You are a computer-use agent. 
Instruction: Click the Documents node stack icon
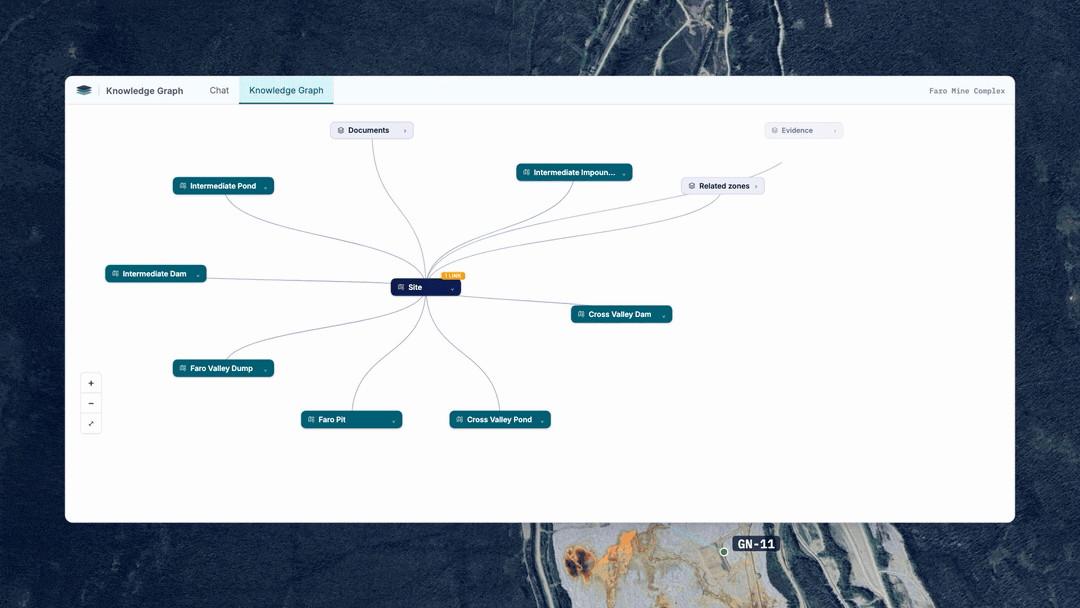[x=341, y=130]
